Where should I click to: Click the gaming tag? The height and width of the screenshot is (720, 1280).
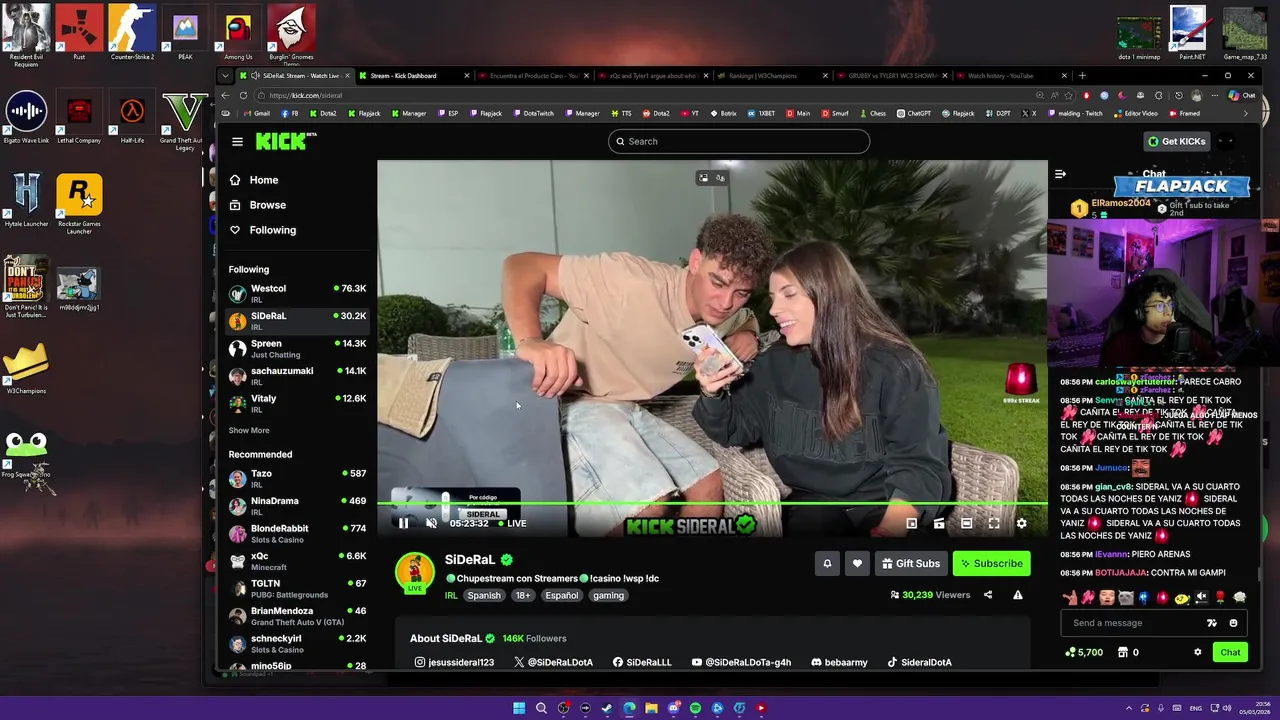click(608, 595)
